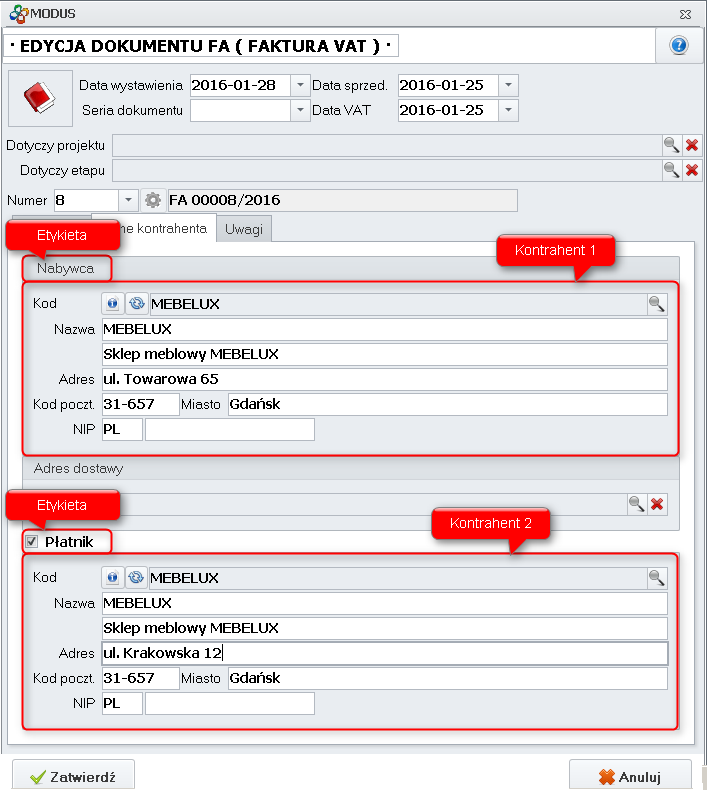Viewport: 707px width, 790px height.
Task: Click Płatnik NIP country prefix PL
Action: pyautogui.click(x=122, y=703)
